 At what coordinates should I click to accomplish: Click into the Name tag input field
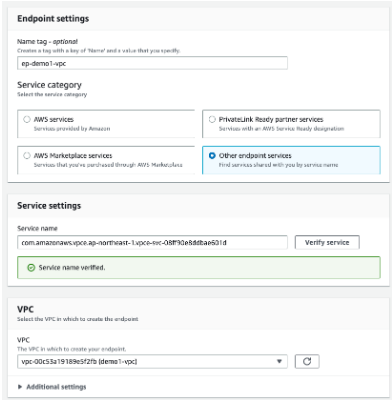152,63
